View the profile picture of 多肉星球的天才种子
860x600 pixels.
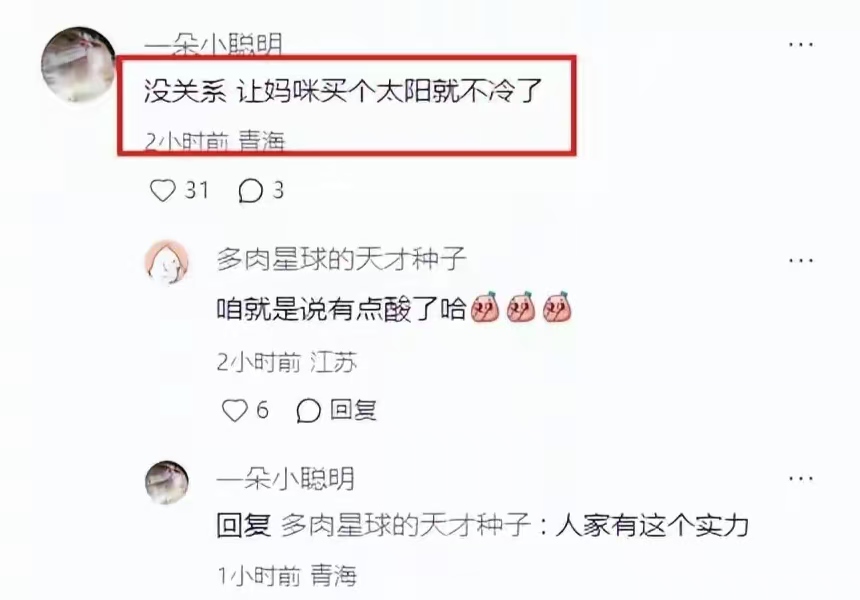click(167, 262)
